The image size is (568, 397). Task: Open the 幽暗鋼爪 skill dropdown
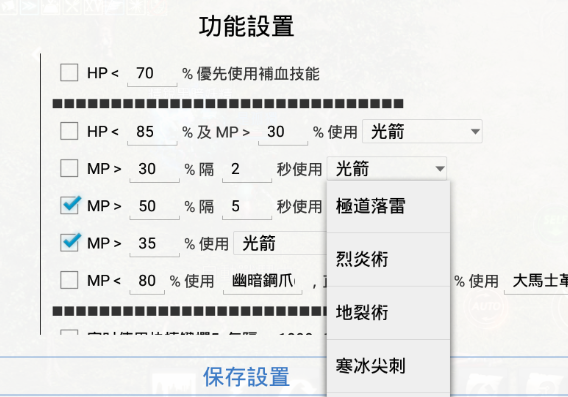[x=263, y=281]
